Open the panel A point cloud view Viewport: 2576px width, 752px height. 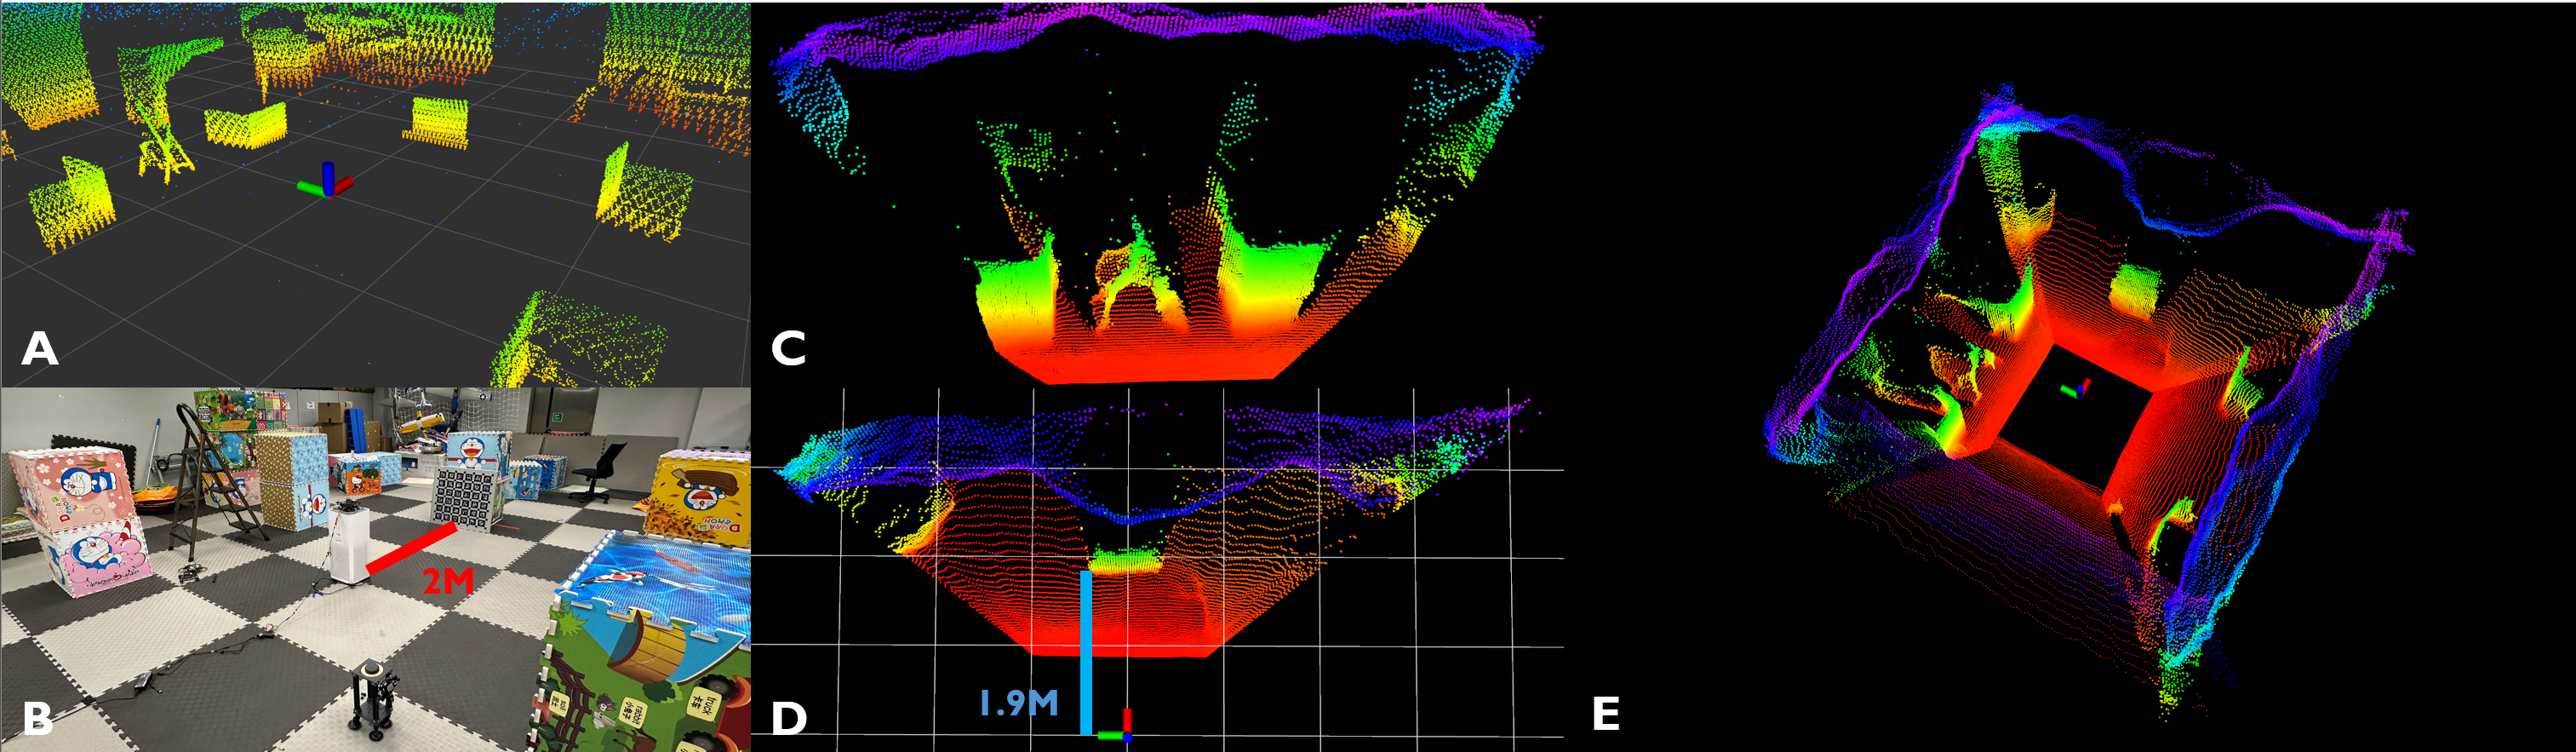(375, 194)
